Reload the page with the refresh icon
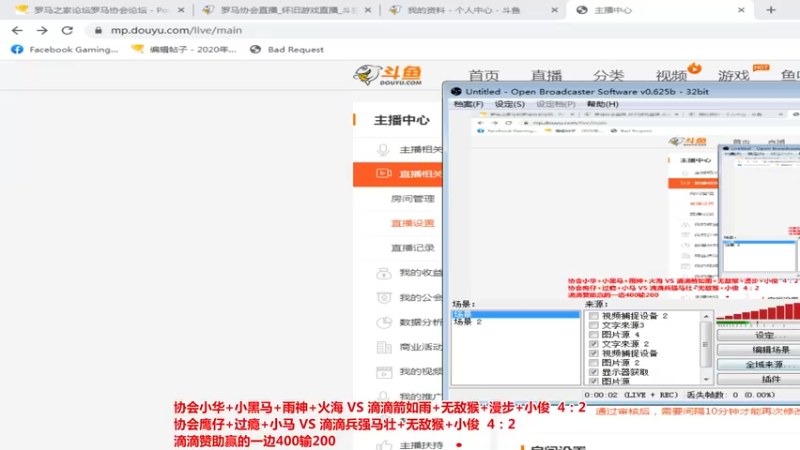The image size is (800, 450). 67,31
